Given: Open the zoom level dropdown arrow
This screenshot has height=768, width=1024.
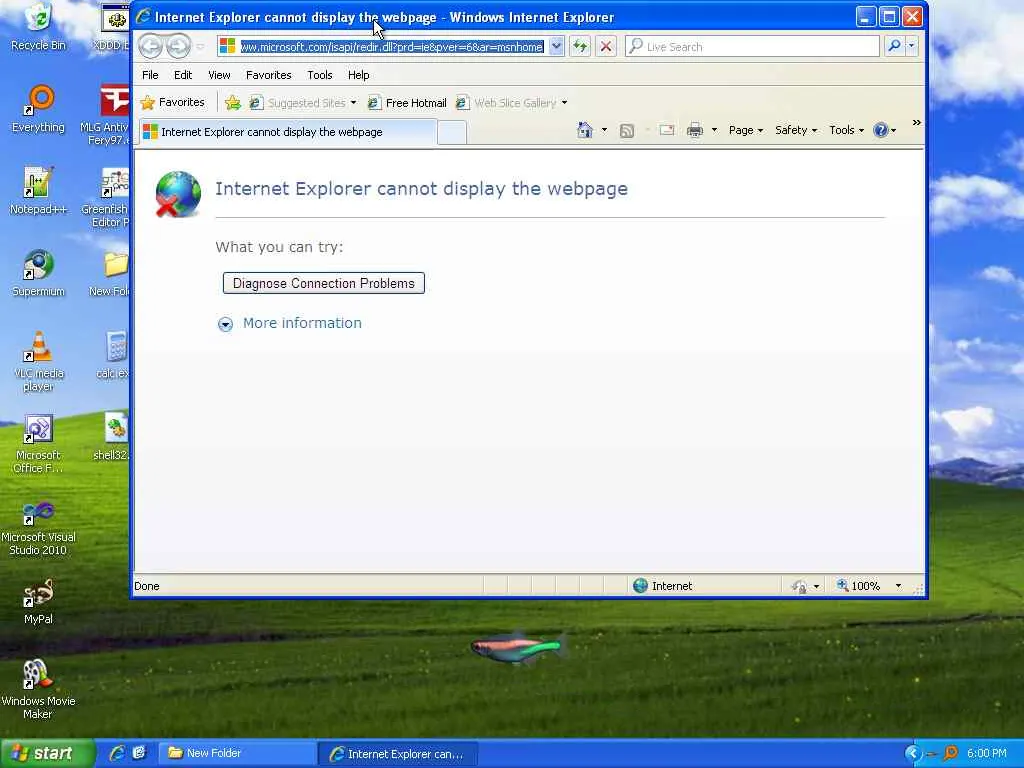Looking at the screenshot, I should pos(899,586).
